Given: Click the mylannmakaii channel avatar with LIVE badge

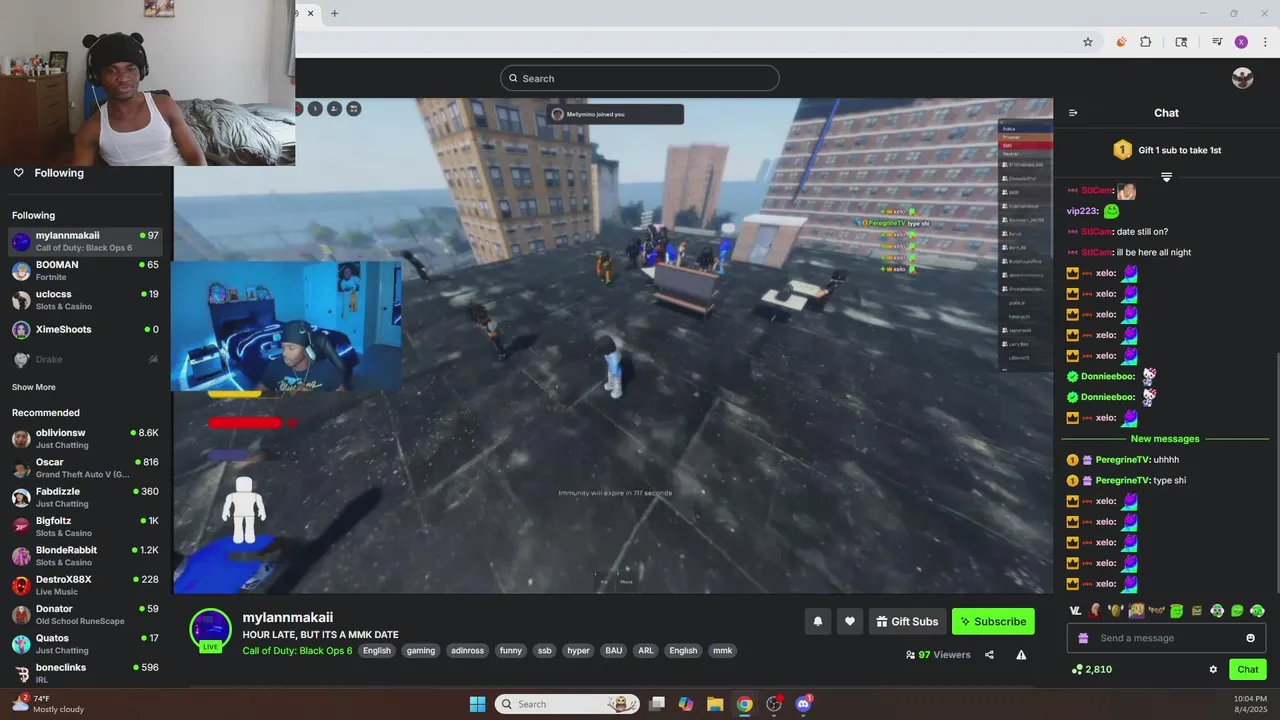Looking at the screenshot, I should (210, 630).
